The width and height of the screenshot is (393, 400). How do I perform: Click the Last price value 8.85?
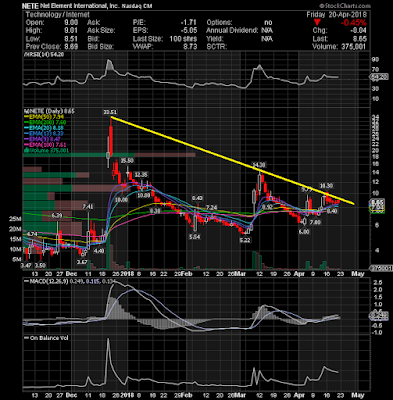pyautogui.click(x=360, y=39)
